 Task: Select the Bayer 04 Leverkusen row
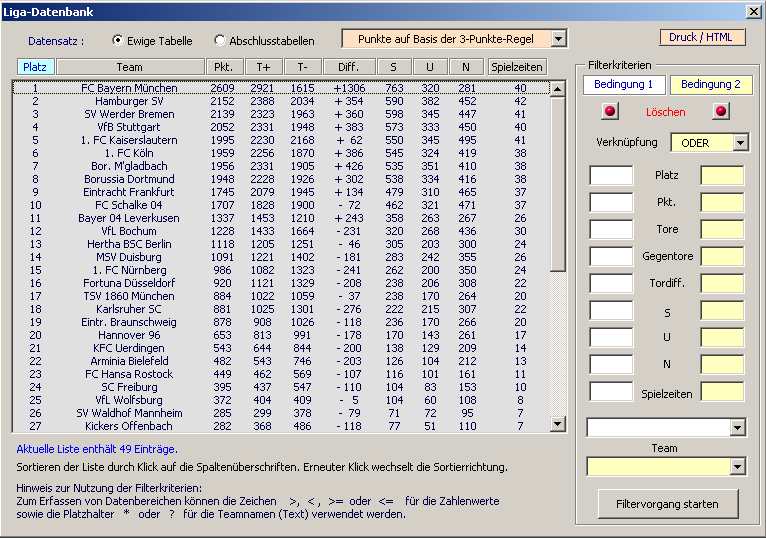[281, 218]
